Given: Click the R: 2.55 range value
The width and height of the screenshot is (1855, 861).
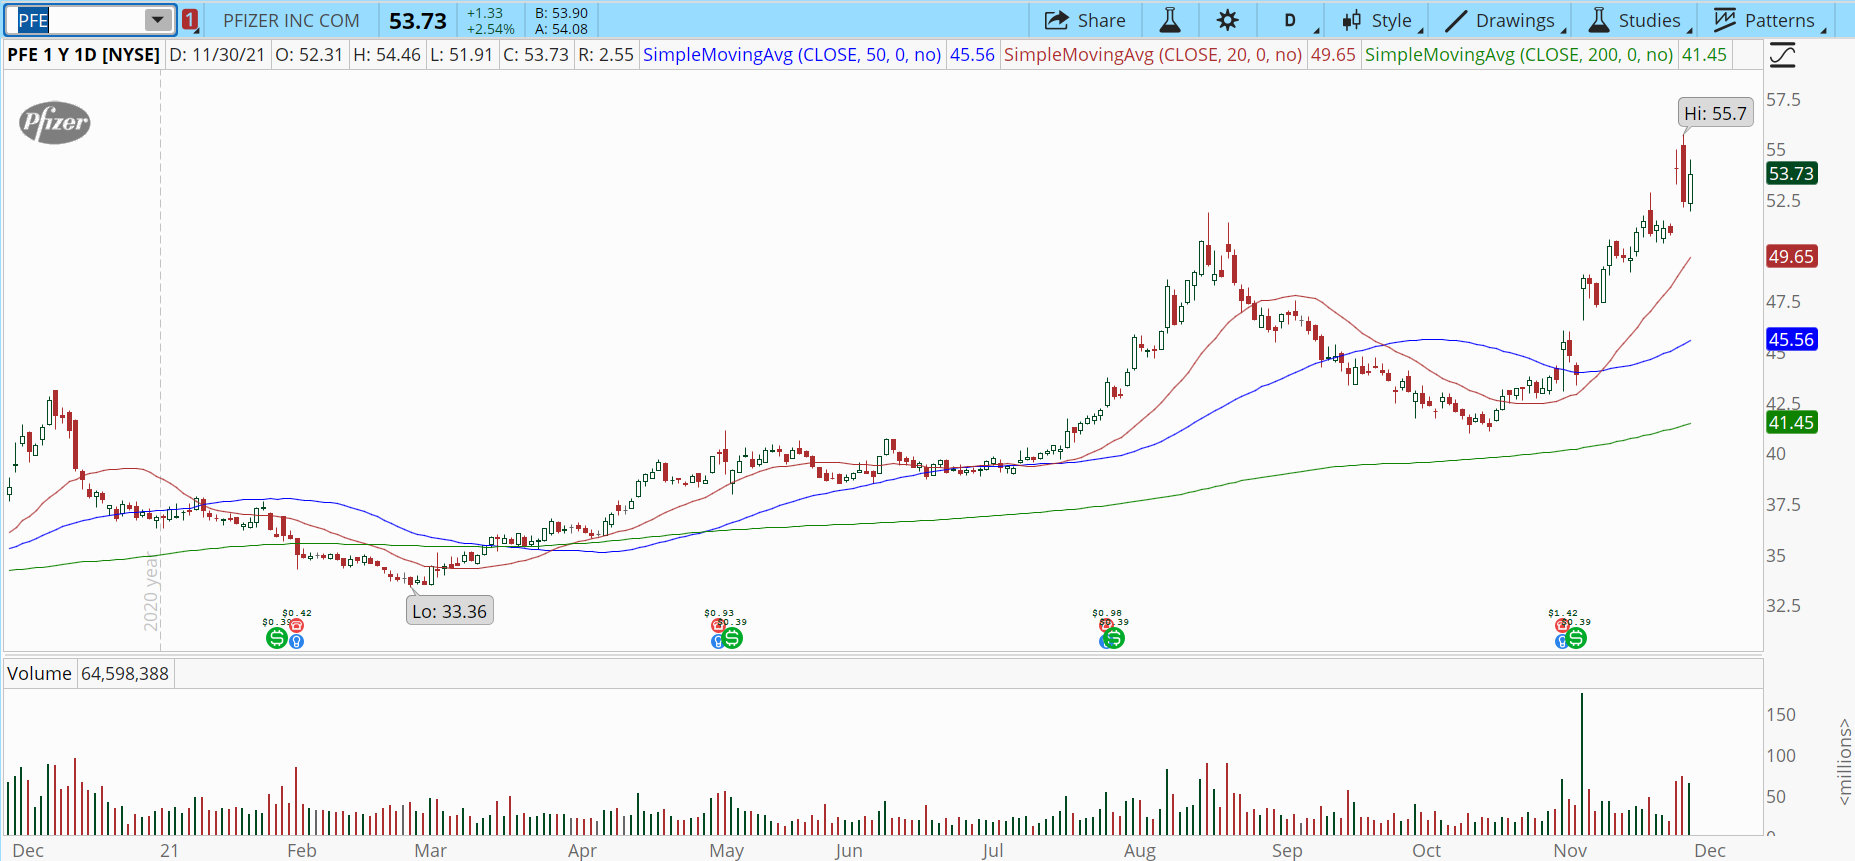Looking at the screenshot, I should pyautogui.click(x=606, y=55).
